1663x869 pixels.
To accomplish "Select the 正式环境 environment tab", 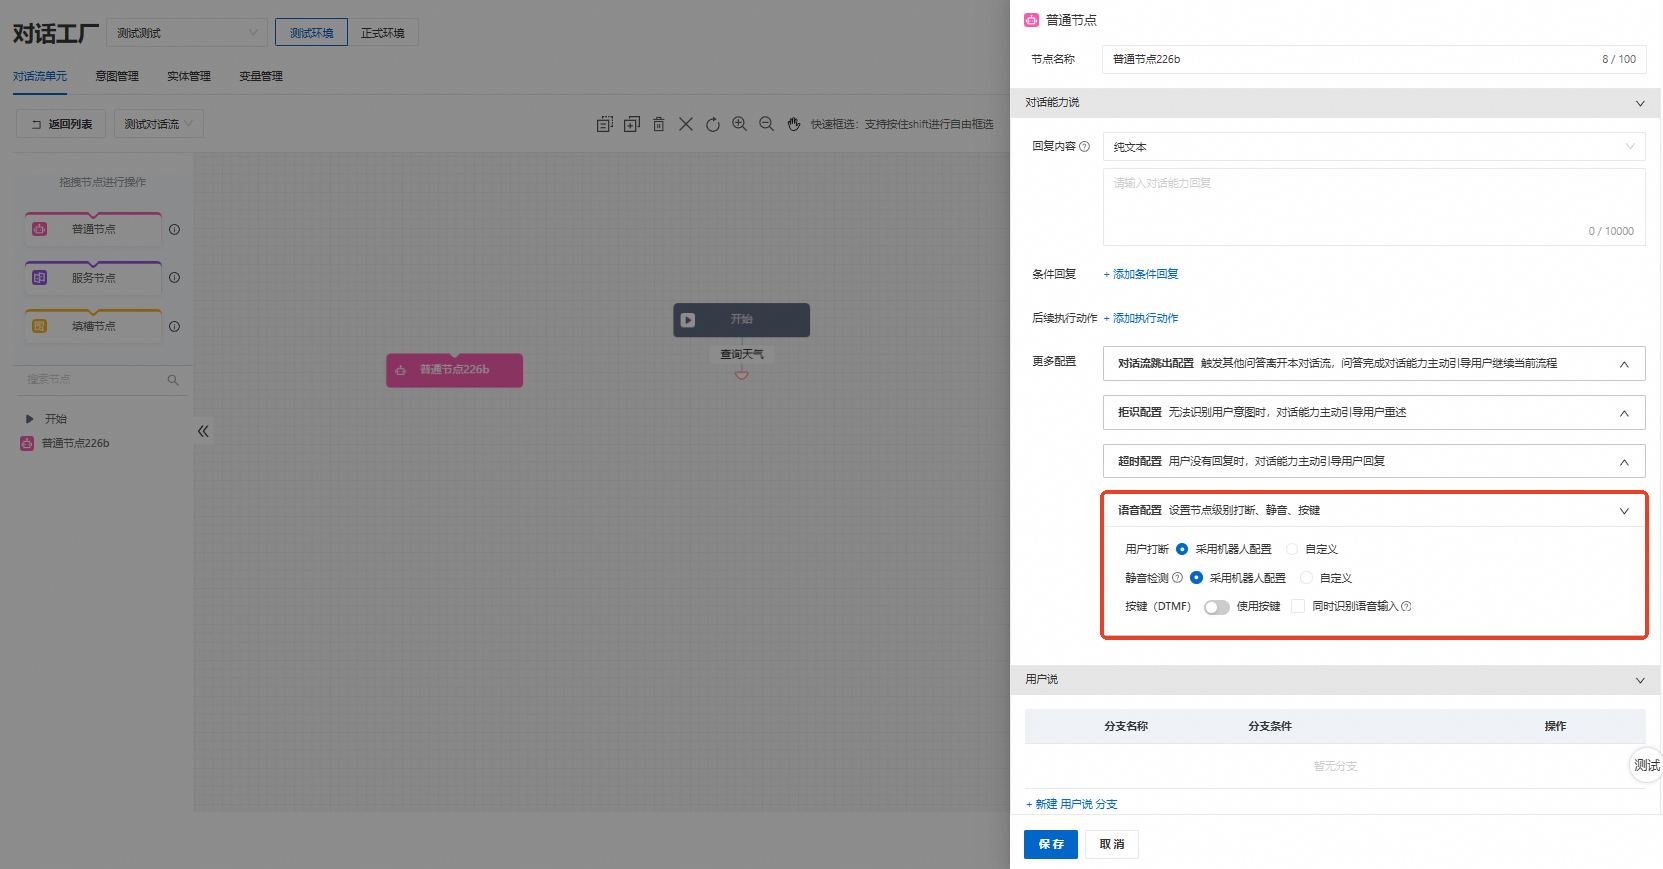I will point(383,33).
